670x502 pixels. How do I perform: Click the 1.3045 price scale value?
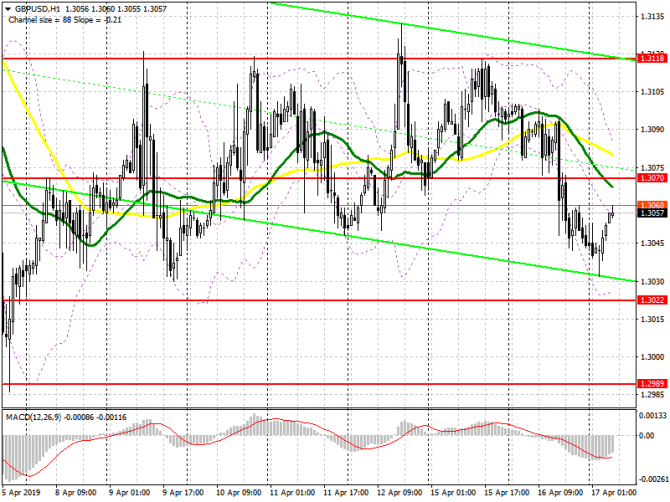pos(652,244)
